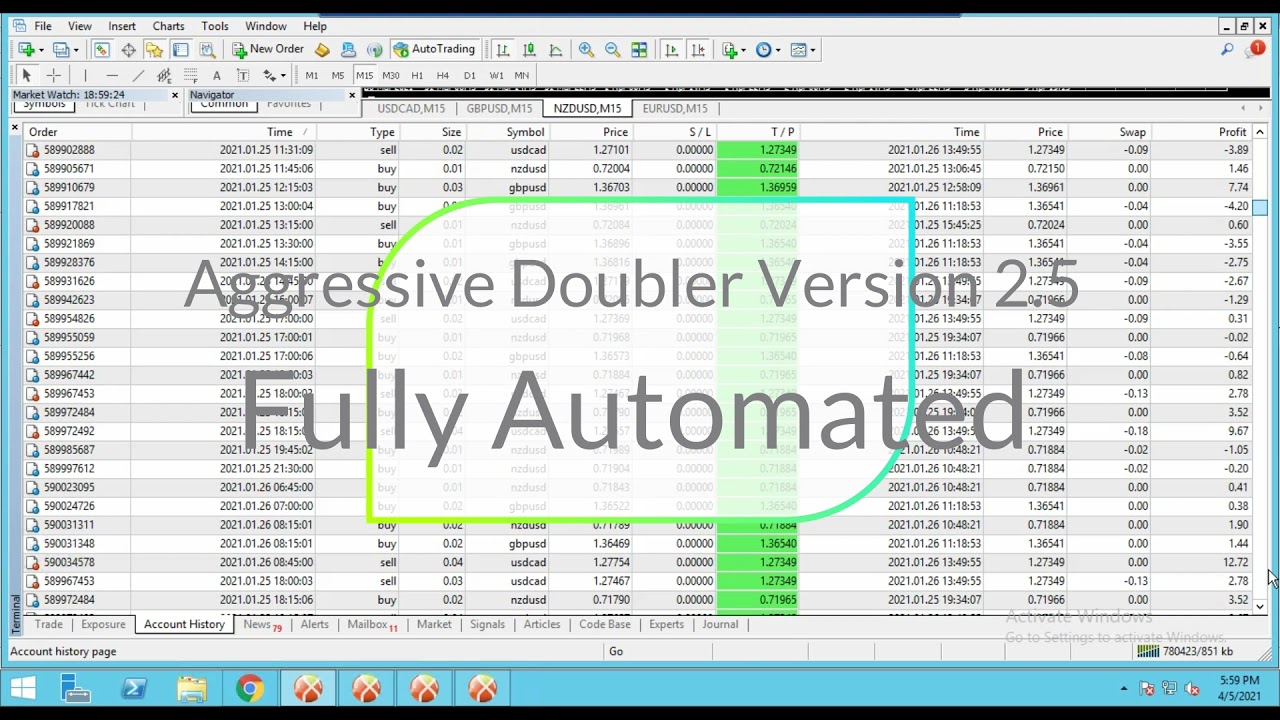The width and height of the screenshot is (1280, 720).
Task: Click the New Order button
Action: pos(268,49)
